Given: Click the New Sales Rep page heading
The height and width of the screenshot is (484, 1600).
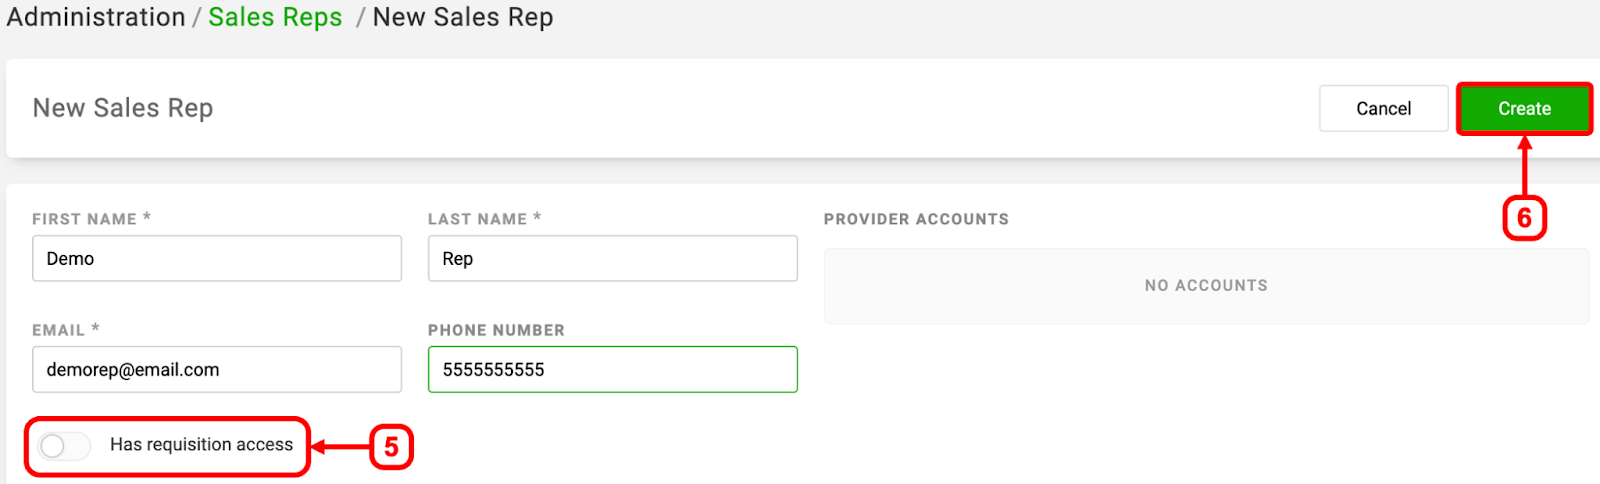Looking at the screenshot, I should coord(123,108).
